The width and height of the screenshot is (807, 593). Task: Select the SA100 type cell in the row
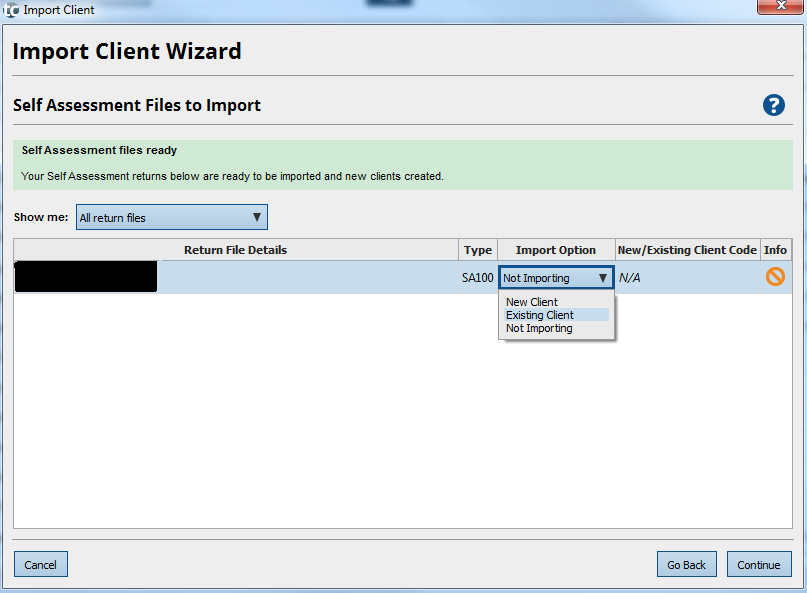(478, 278)
